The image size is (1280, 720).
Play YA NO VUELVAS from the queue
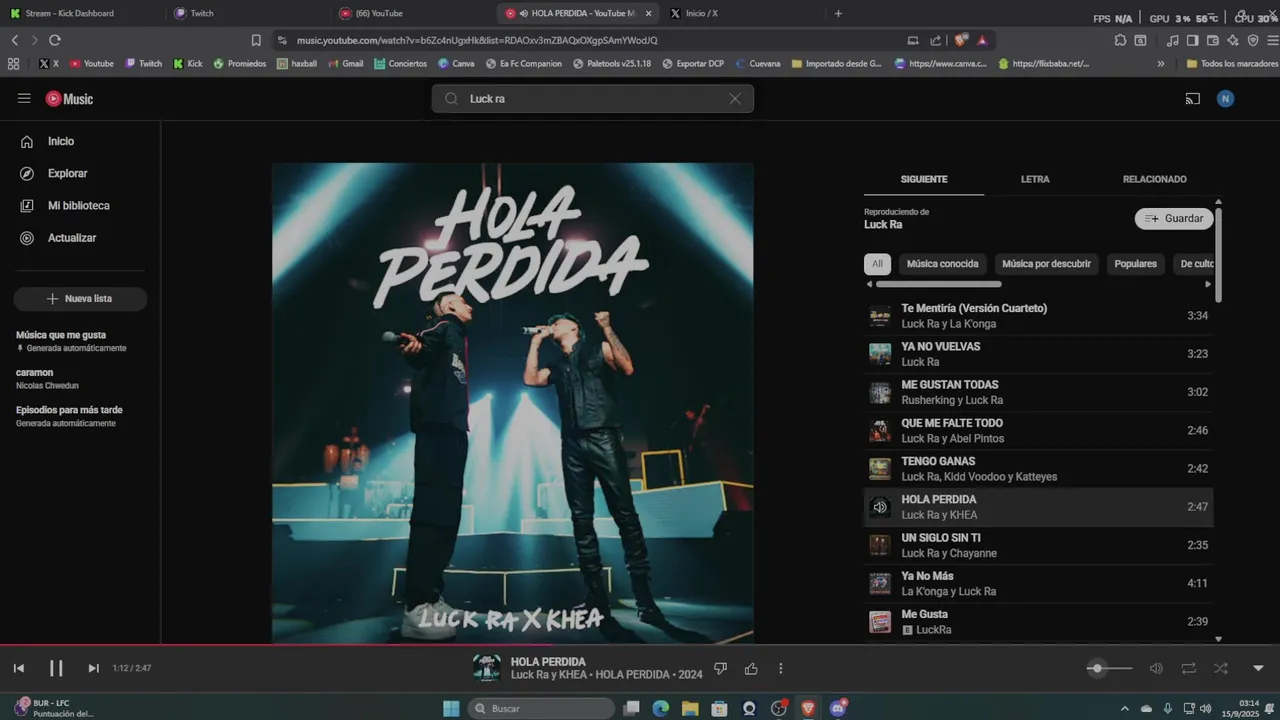click(1038, 354)
